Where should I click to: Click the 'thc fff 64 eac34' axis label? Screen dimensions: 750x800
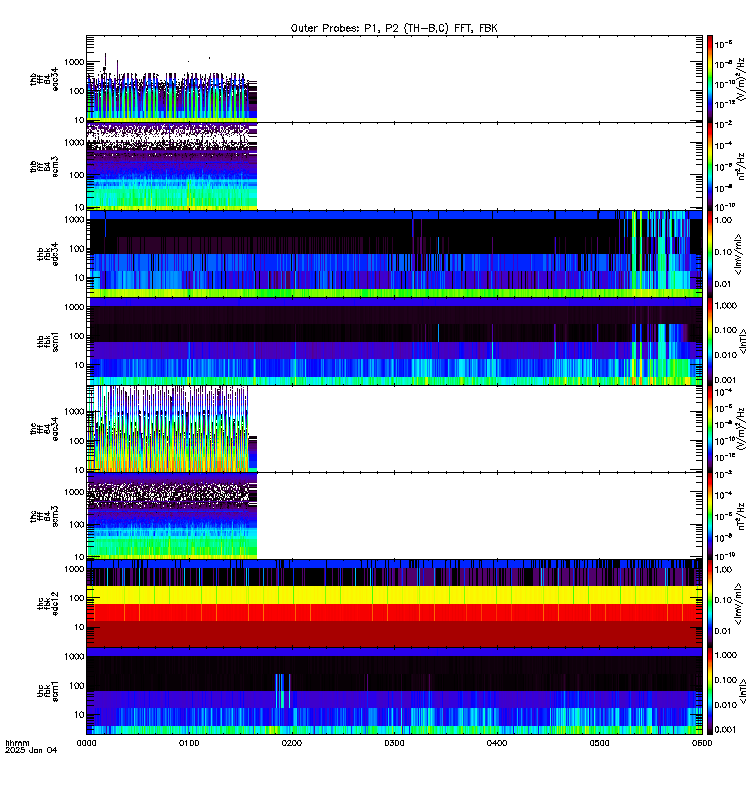tap(44, 429)
